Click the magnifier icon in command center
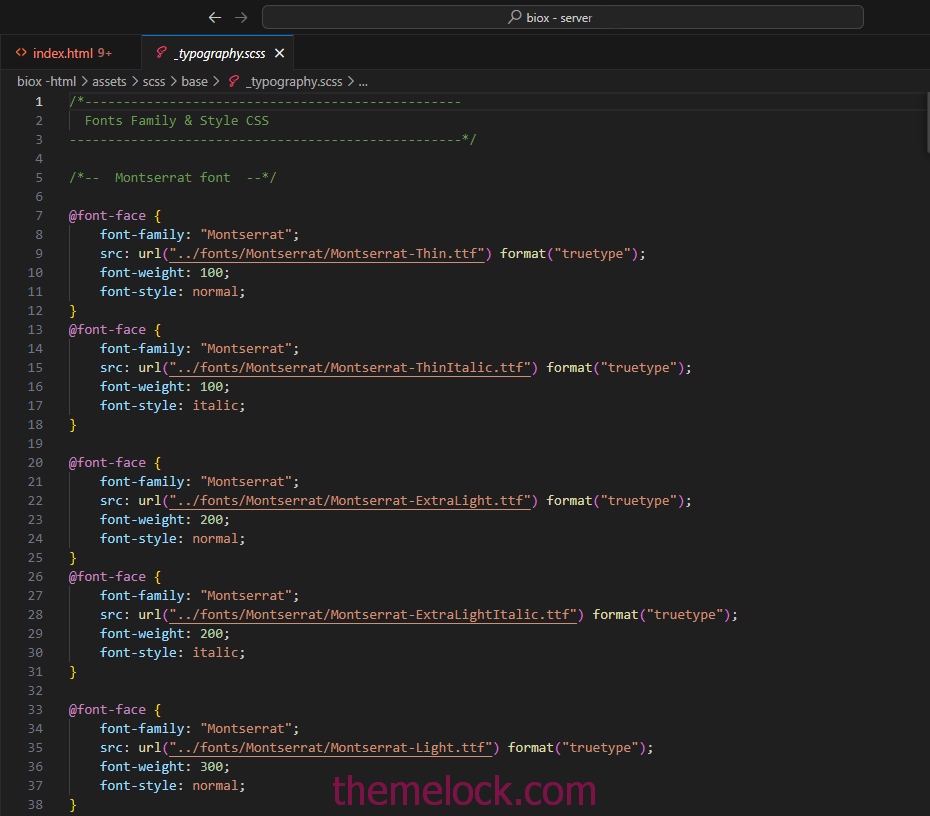 point(514,17)
